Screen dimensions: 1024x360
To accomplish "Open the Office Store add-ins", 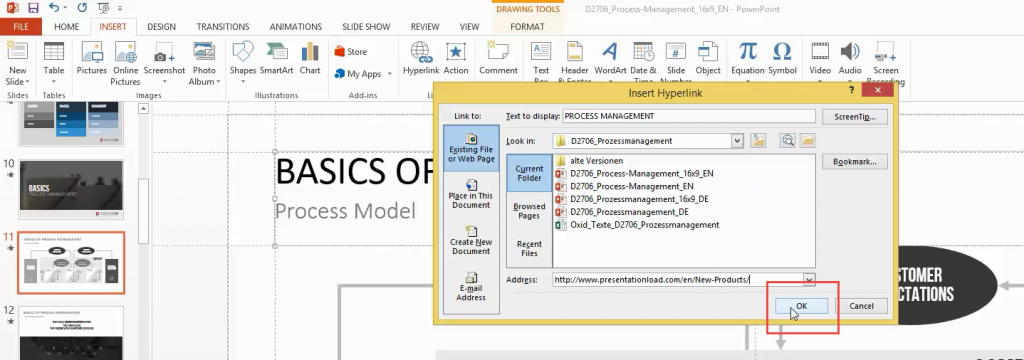I will point(351,52).
